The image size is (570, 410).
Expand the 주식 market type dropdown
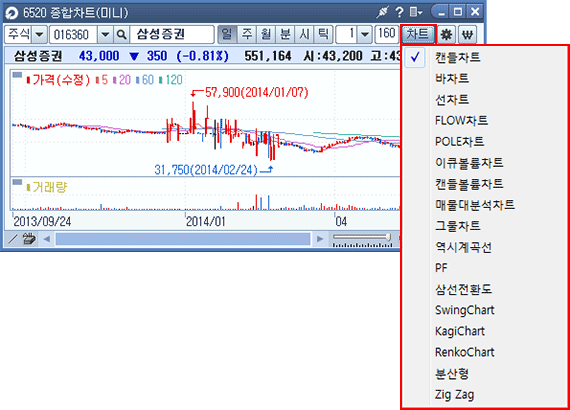[x=39, y=35]
